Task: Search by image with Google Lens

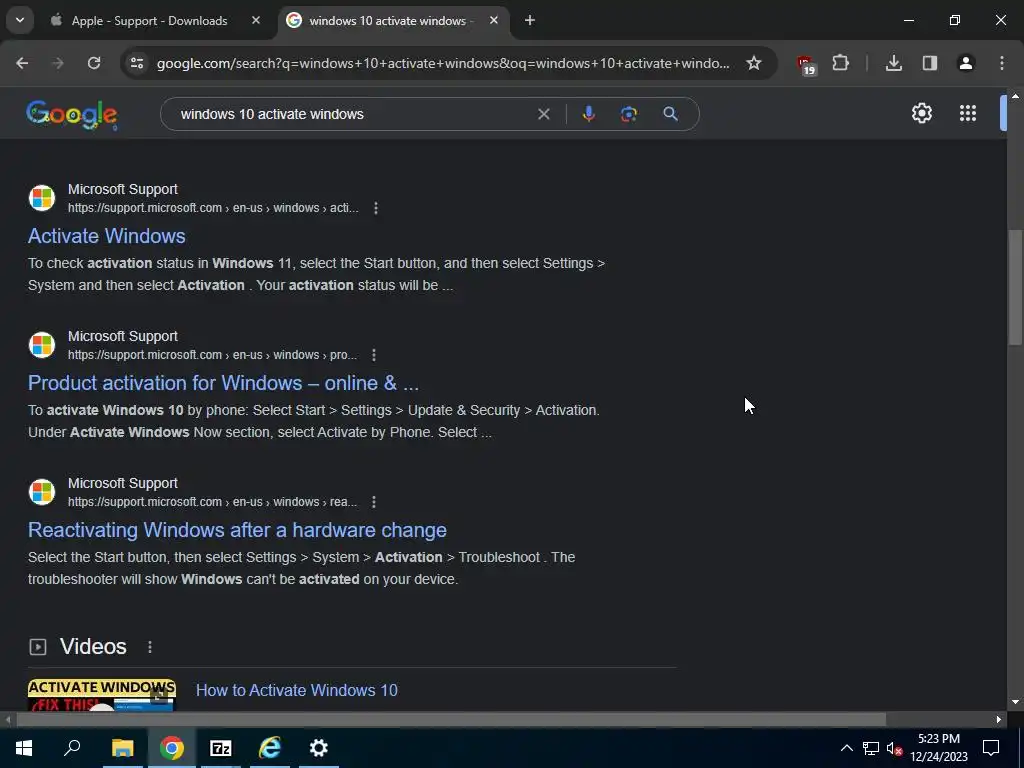Action: (x=629, y=114)
